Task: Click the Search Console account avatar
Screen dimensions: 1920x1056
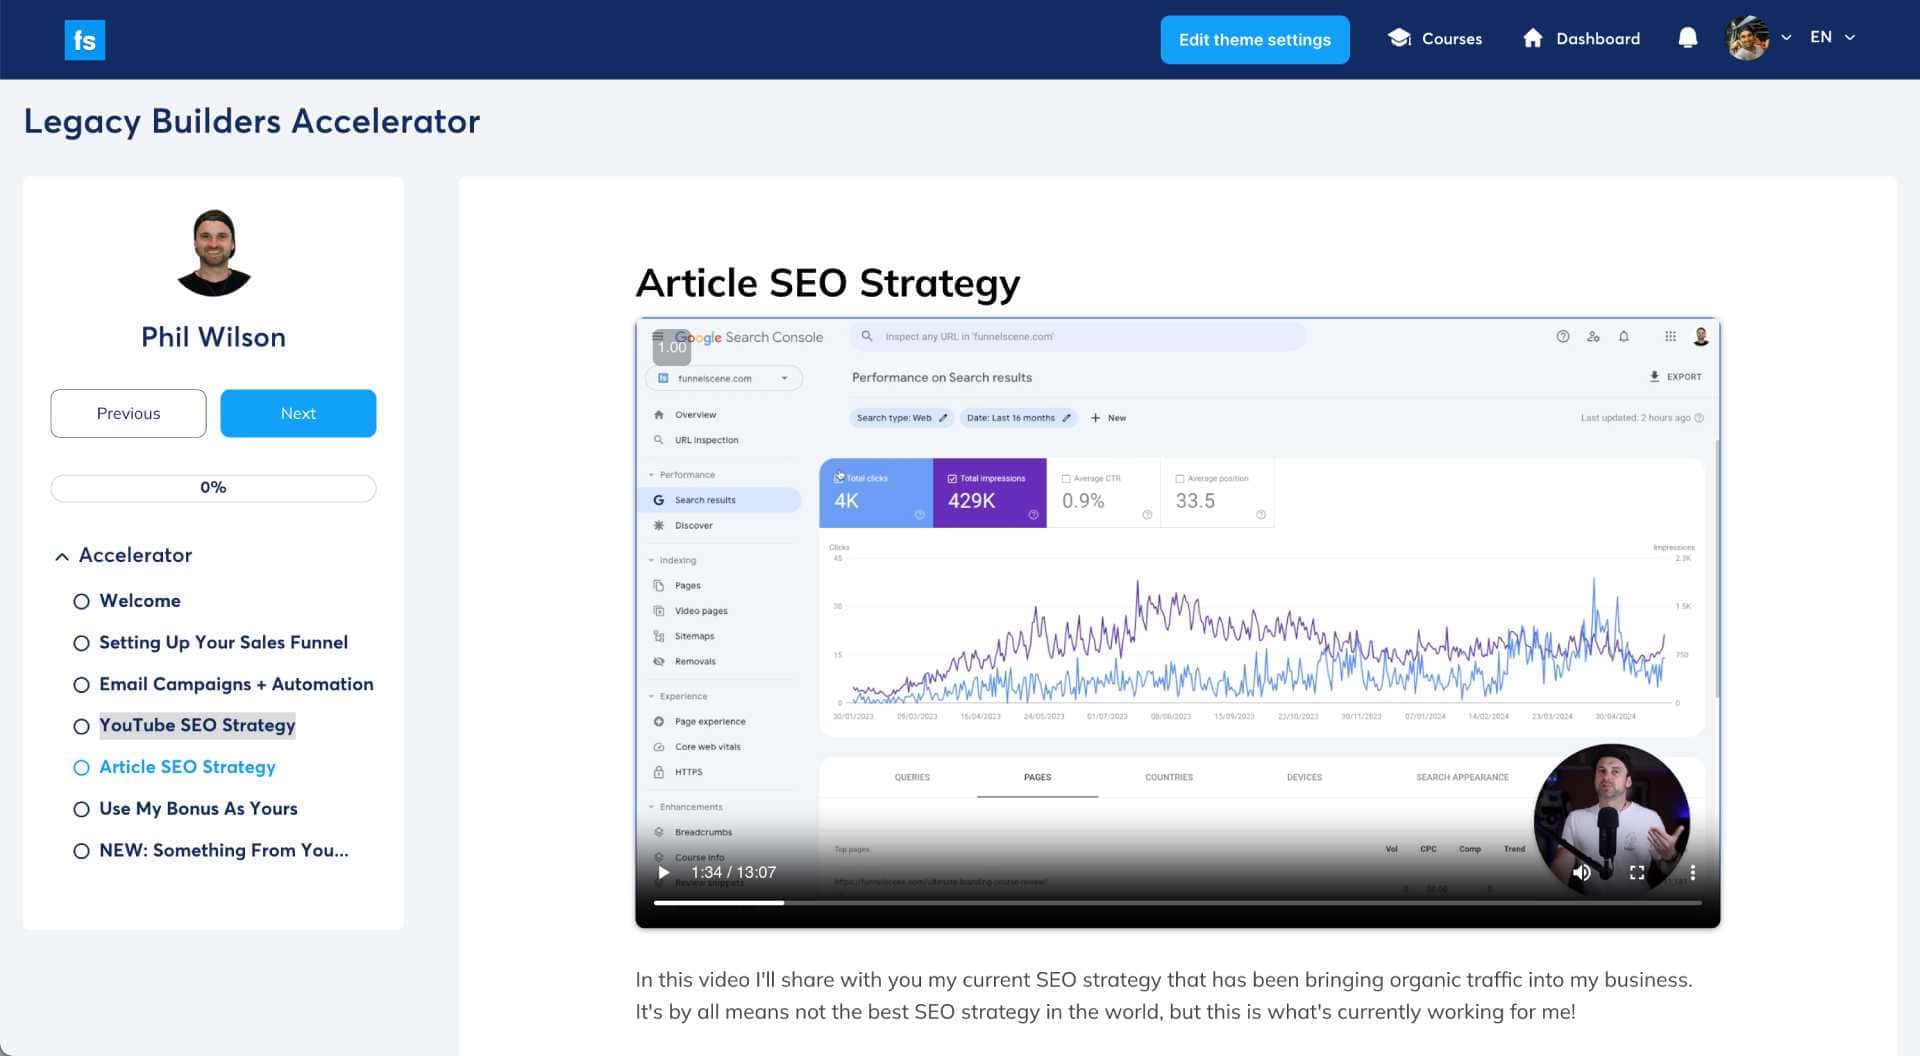Action: pos(1700,337)
